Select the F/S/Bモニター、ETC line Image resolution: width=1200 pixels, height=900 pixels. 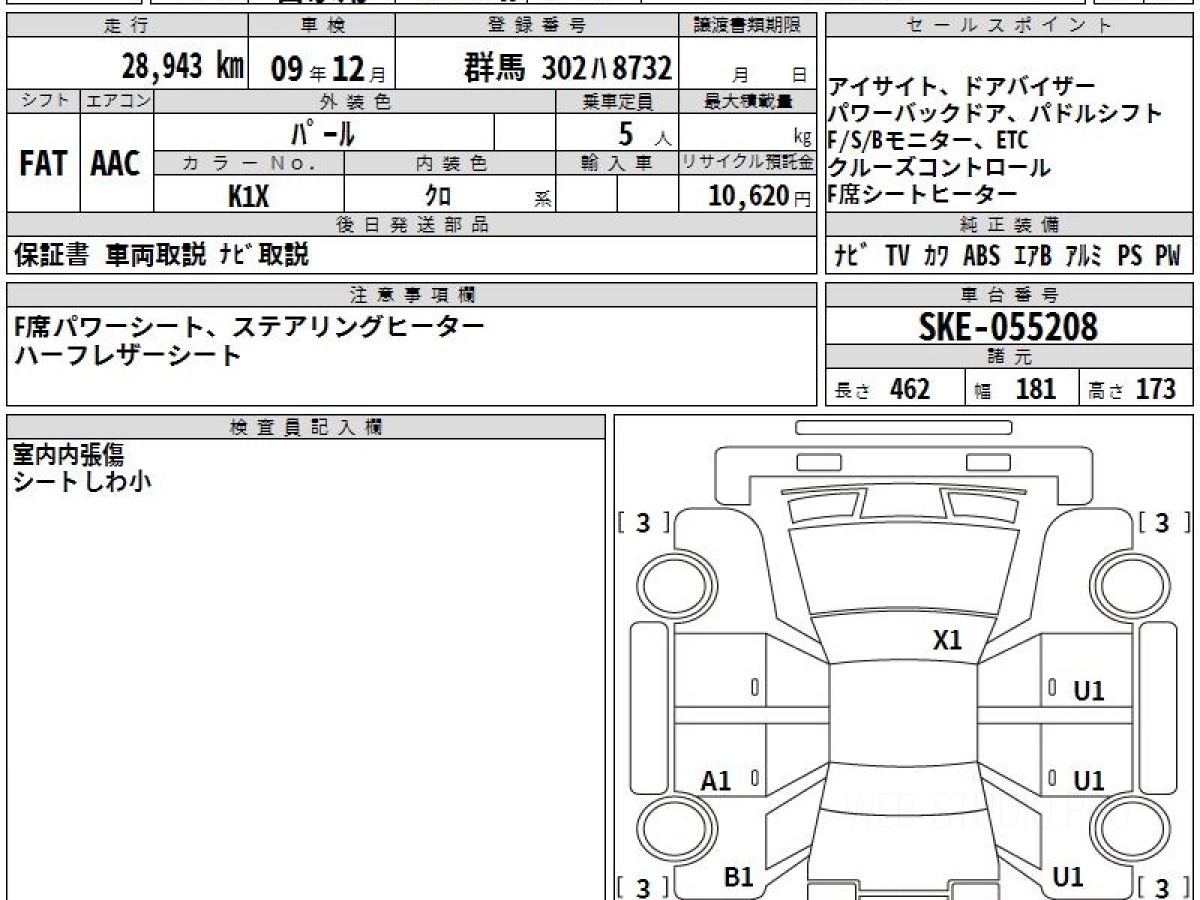(927, 140)
